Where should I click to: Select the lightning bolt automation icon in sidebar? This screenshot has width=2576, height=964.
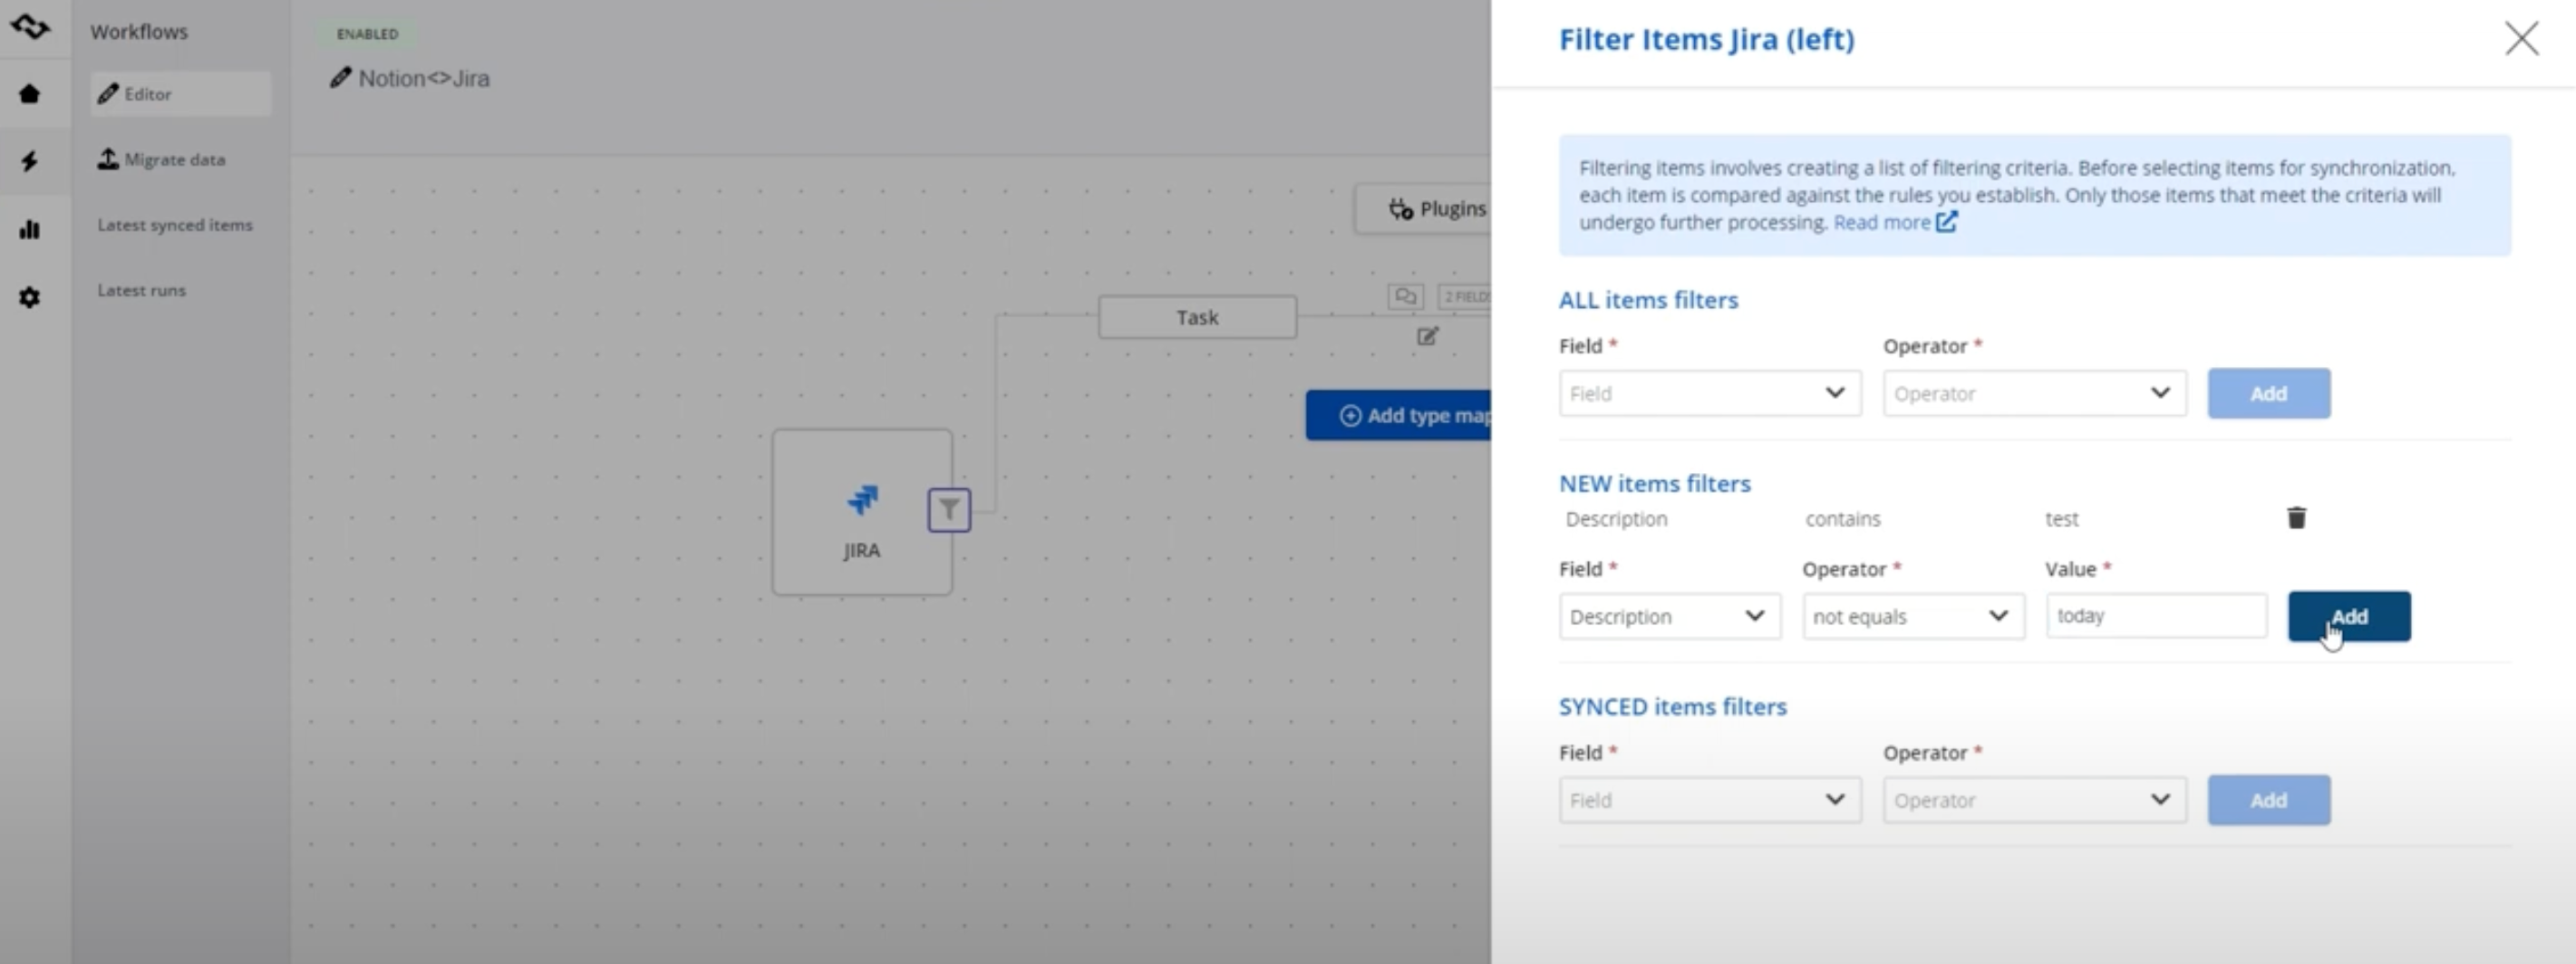click(29, 161)
